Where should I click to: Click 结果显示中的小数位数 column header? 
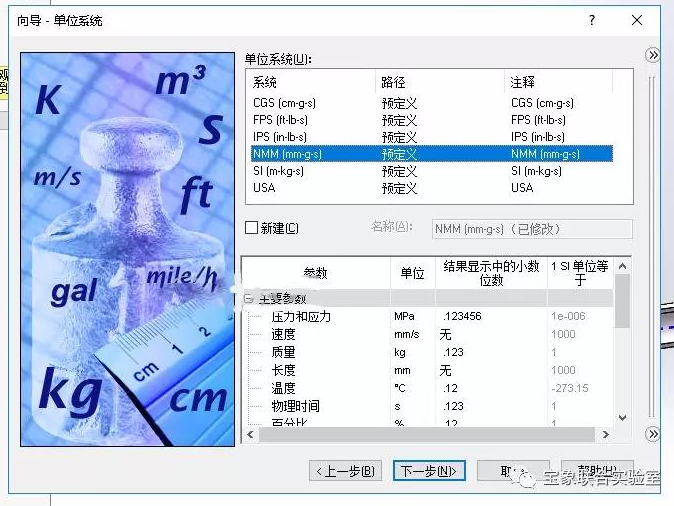pyautogui.click(x=491, y=273)
